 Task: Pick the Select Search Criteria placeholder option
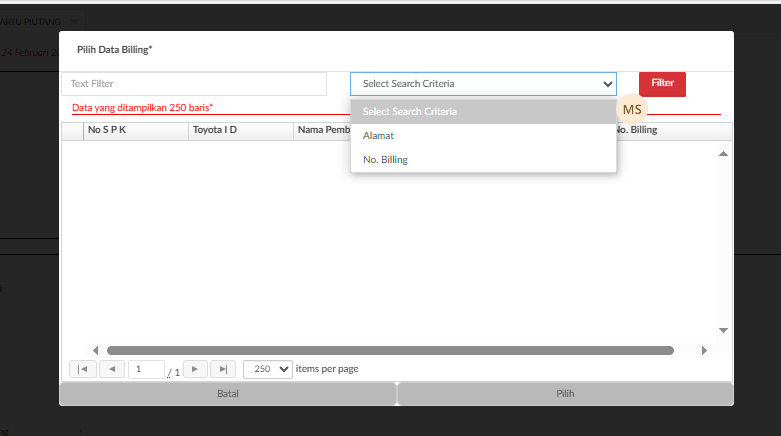tap(483, 112)
